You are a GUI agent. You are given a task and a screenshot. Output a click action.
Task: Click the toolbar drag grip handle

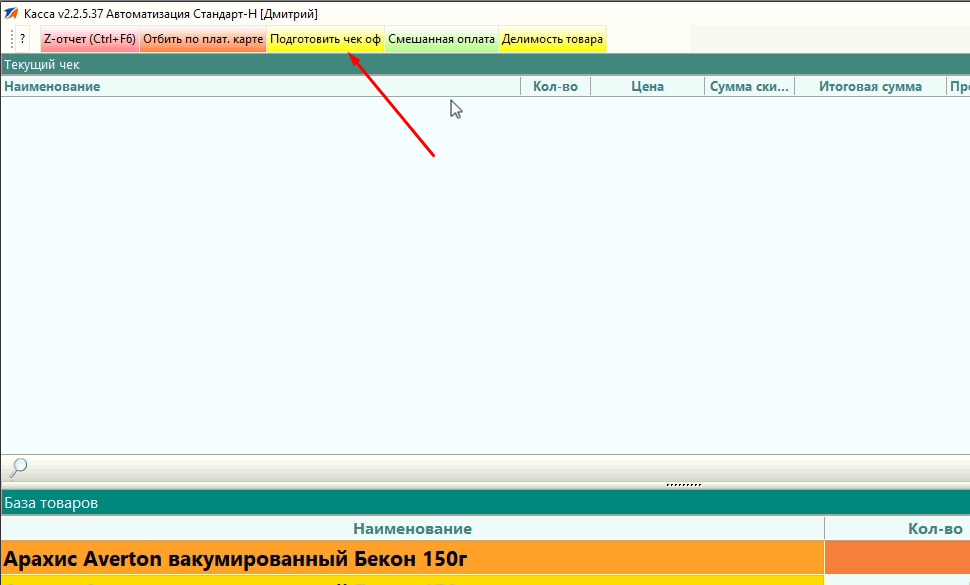[x=11, y=39]
